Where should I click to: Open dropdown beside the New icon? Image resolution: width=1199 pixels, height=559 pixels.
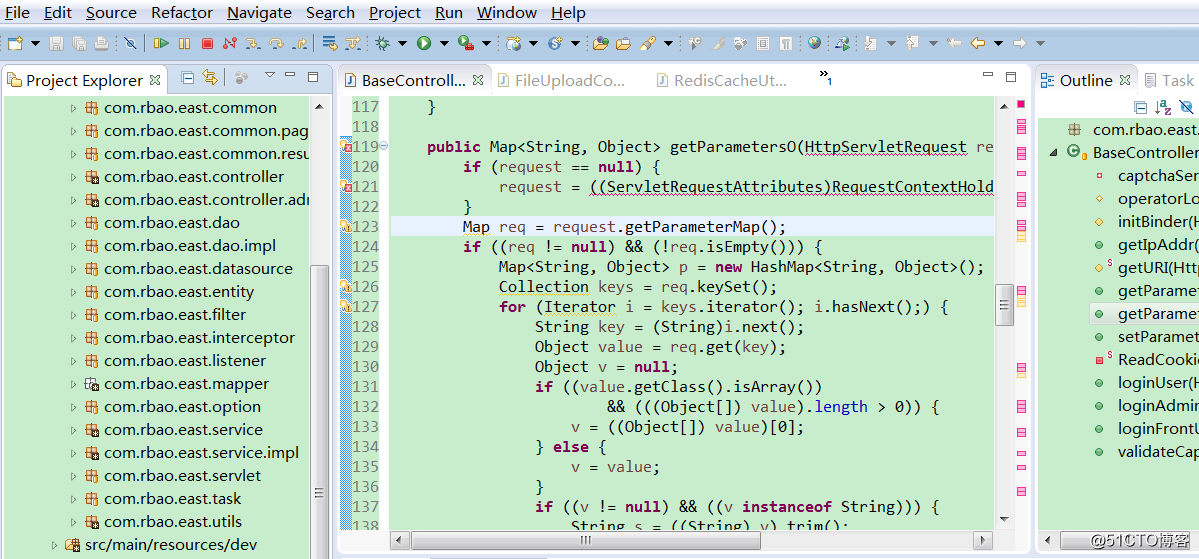[x=35, y=44]
